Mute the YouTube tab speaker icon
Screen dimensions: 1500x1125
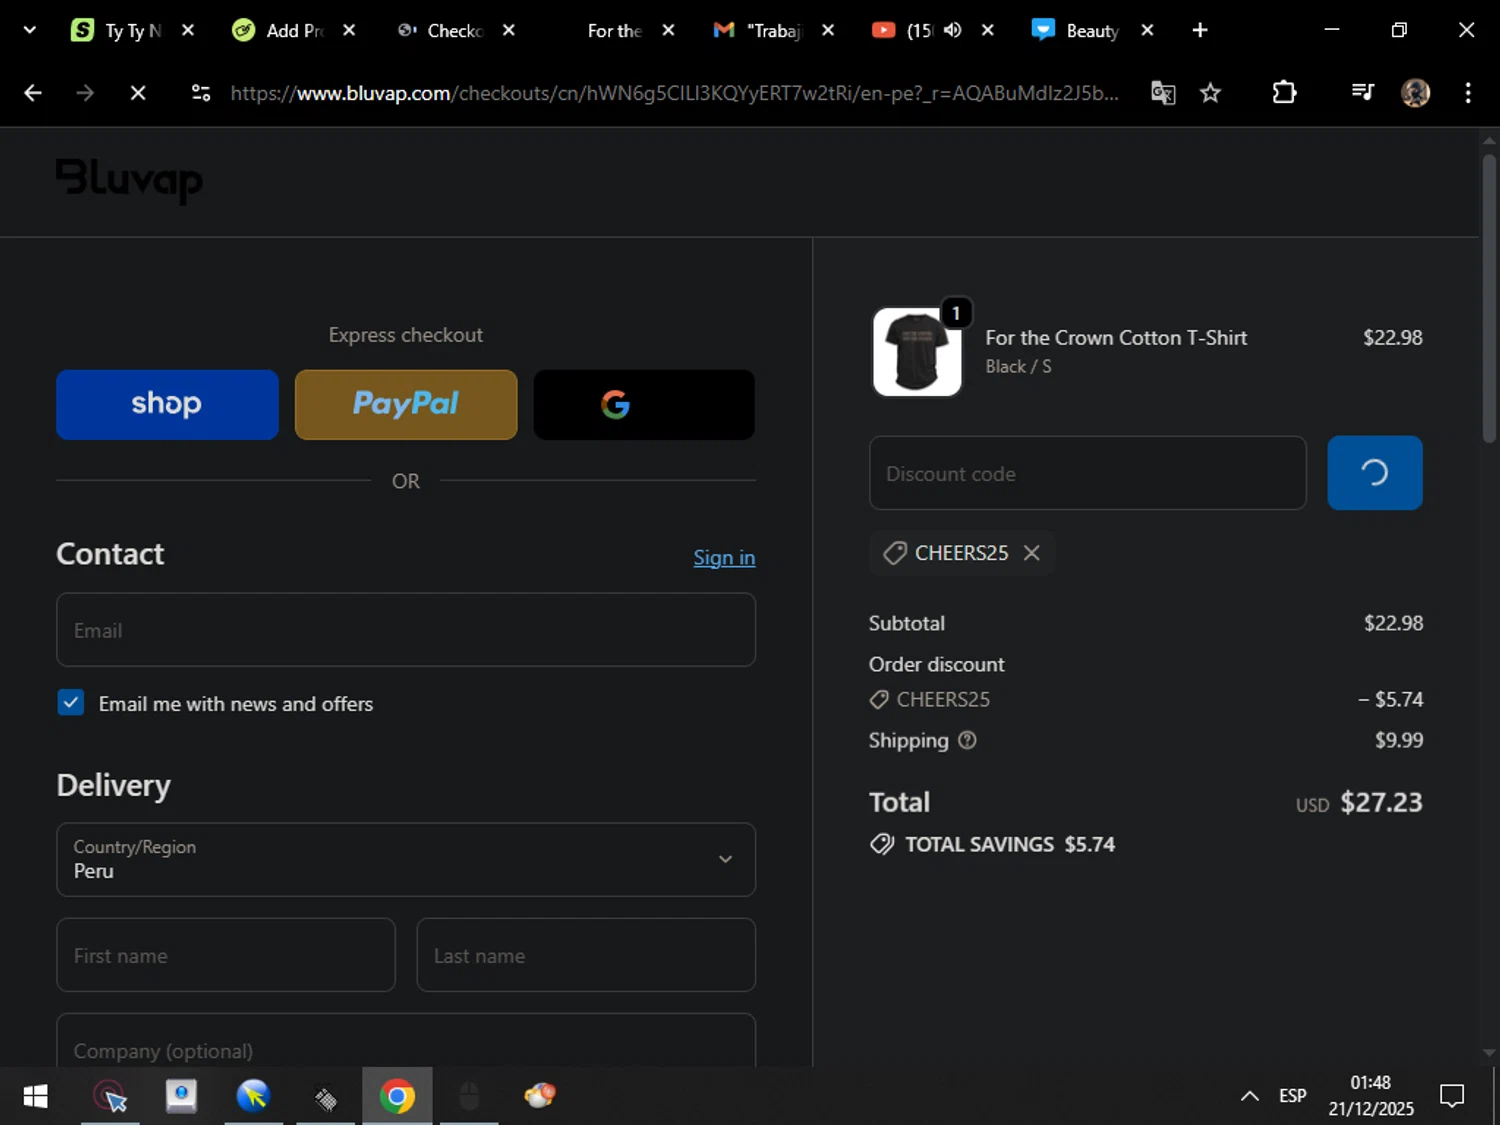pos(952,30)
